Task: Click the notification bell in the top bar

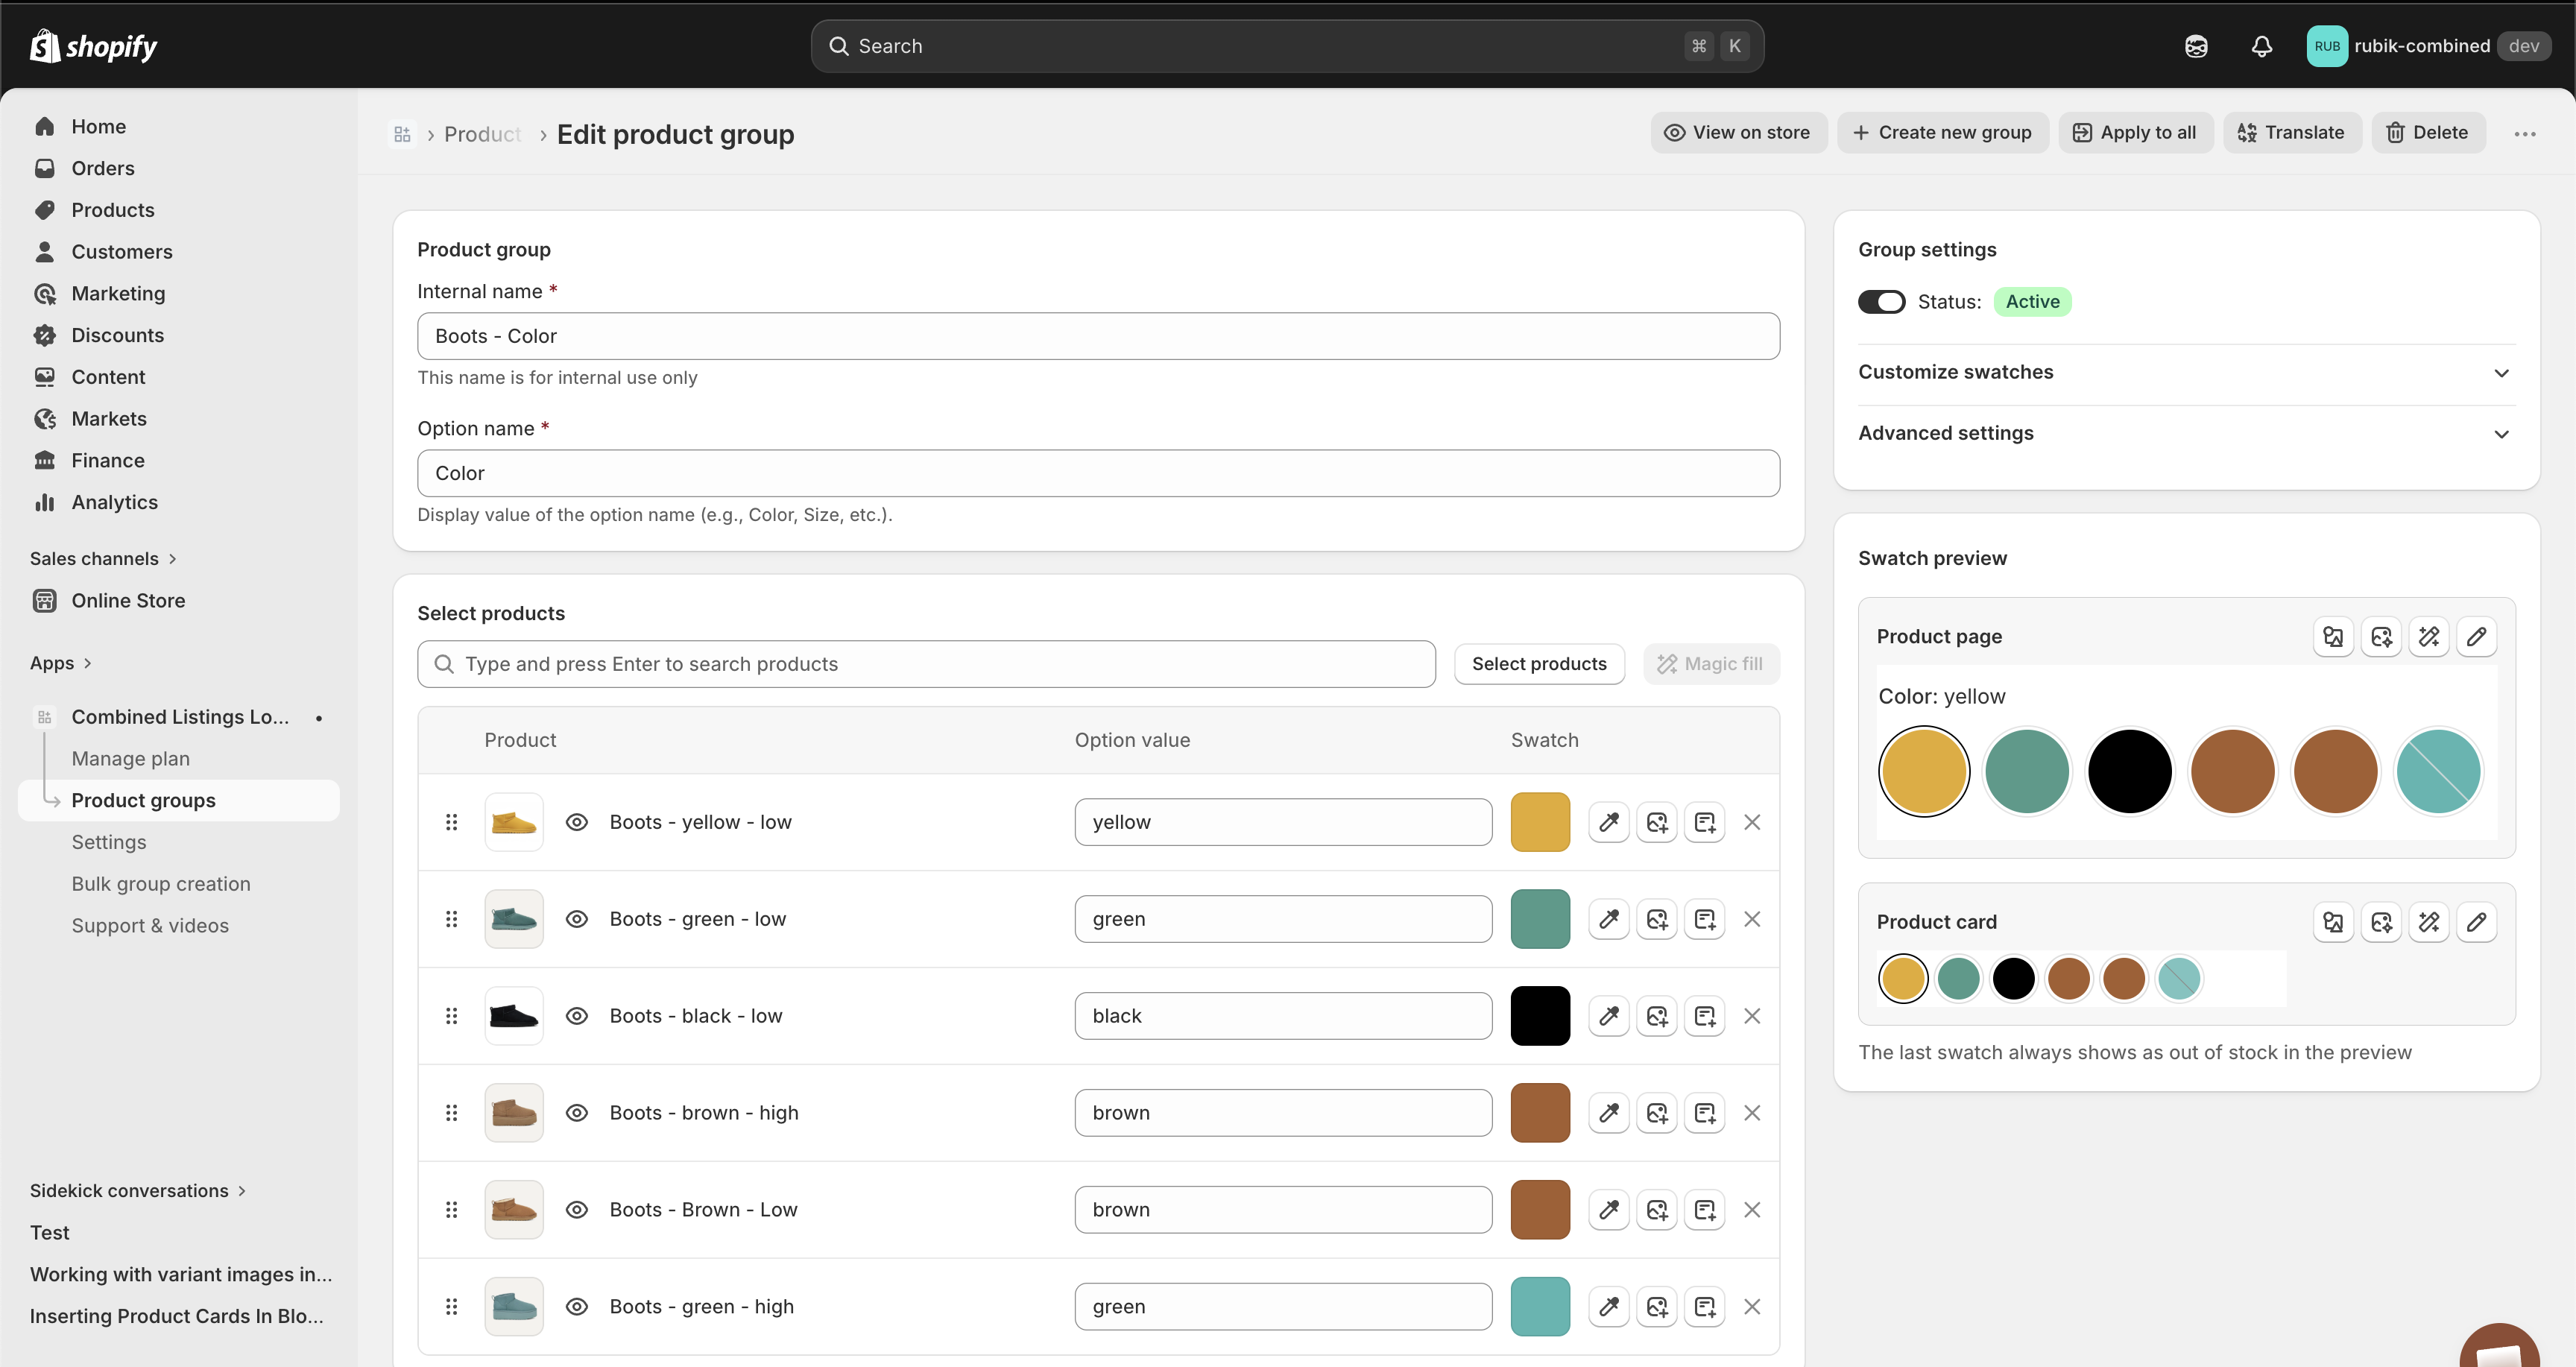Action: tap(2262, 46)
